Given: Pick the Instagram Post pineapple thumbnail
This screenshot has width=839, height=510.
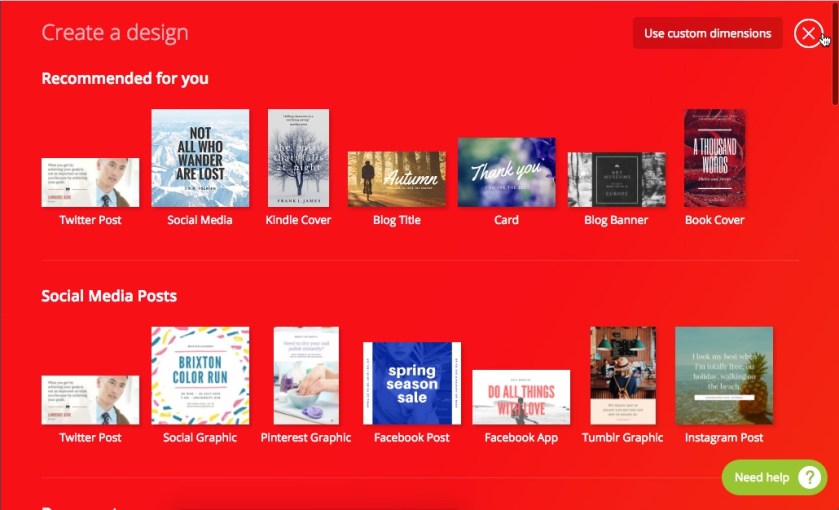Looking at the screenshot, I should (724, 376).
